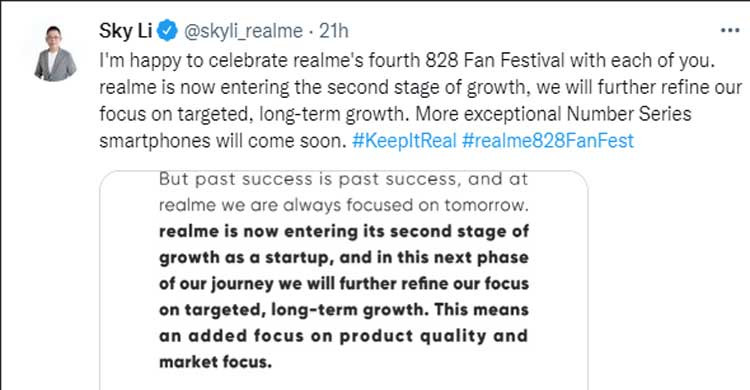Viewport: 750px width, 390px height.
Task: Follow the #KeepItReal hashtag
Action: click(404, 141)
